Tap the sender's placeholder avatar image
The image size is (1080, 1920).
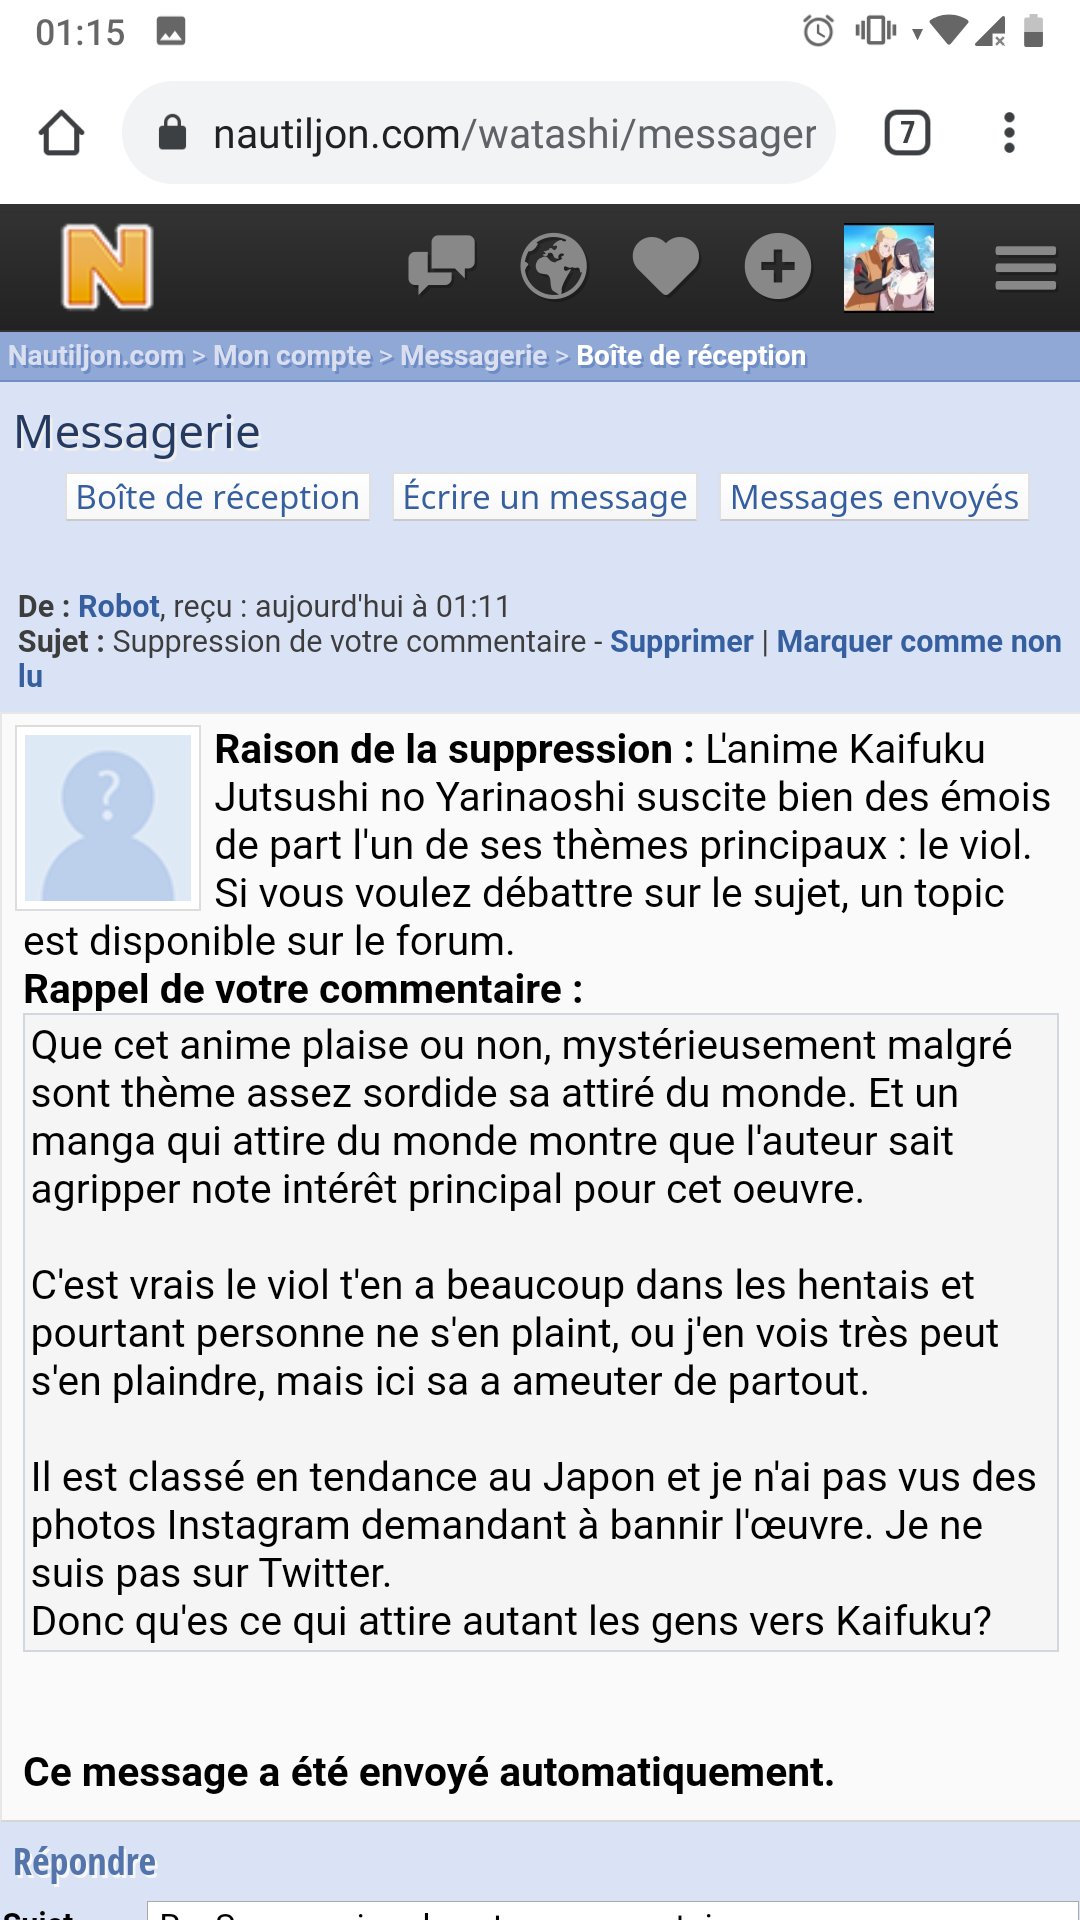(x=108, y=818)
